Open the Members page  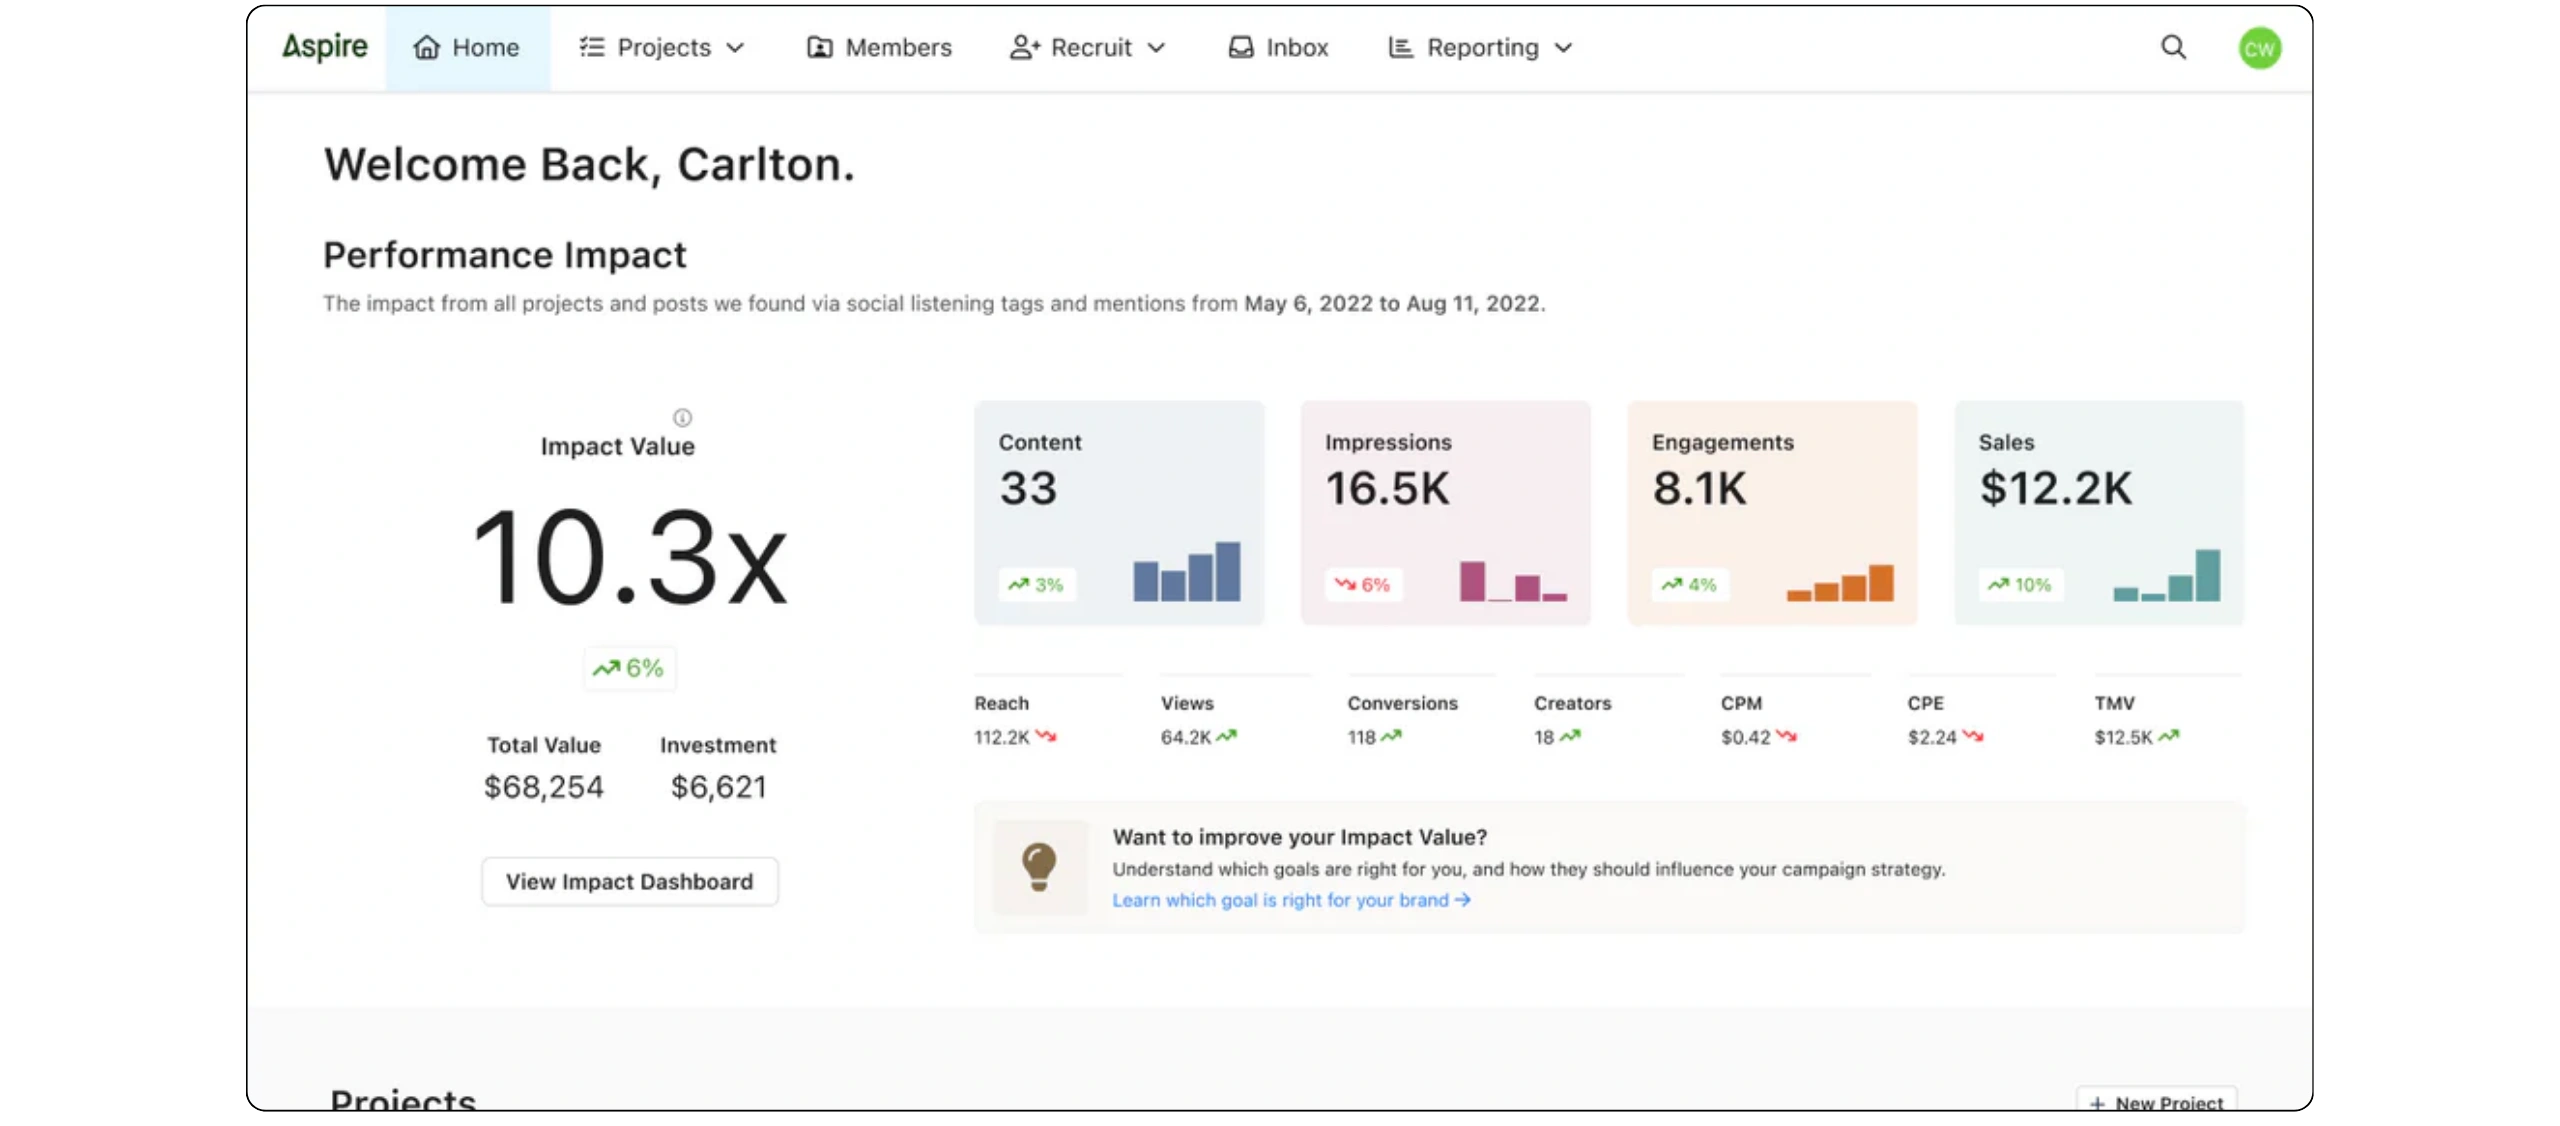point(879,47)
